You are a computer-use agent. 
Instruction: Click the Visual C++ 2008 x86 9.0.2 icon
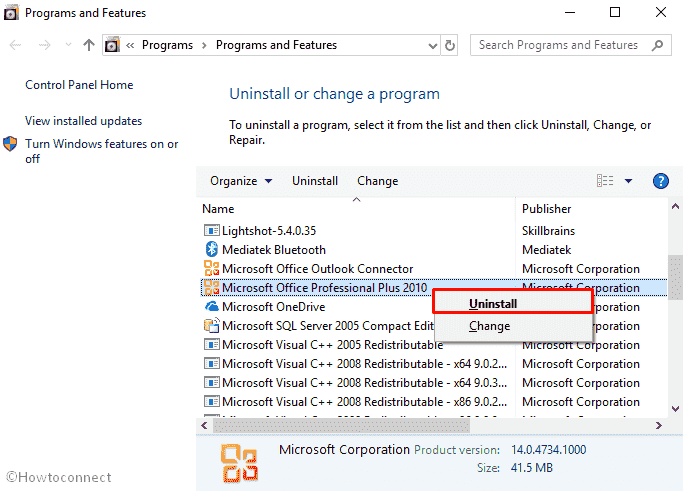(x=212, y=401)
